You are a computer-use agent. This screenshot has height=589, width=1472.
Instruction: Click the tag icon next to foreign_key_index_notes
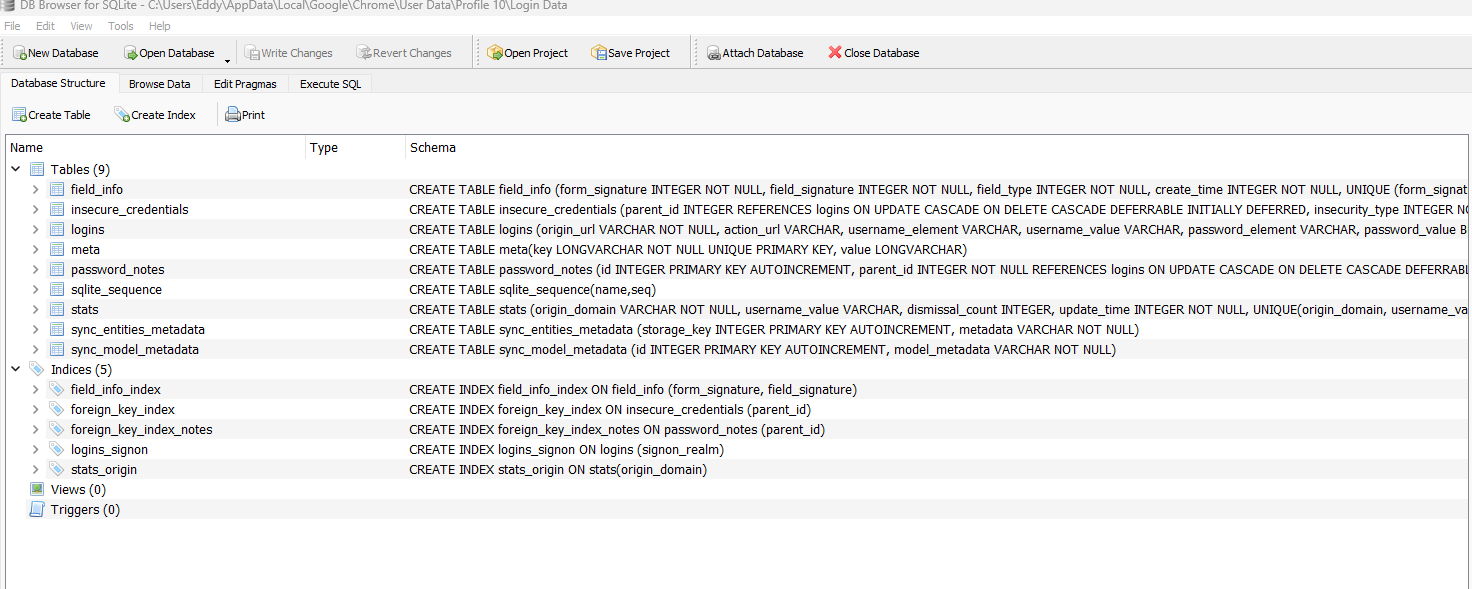57,429
